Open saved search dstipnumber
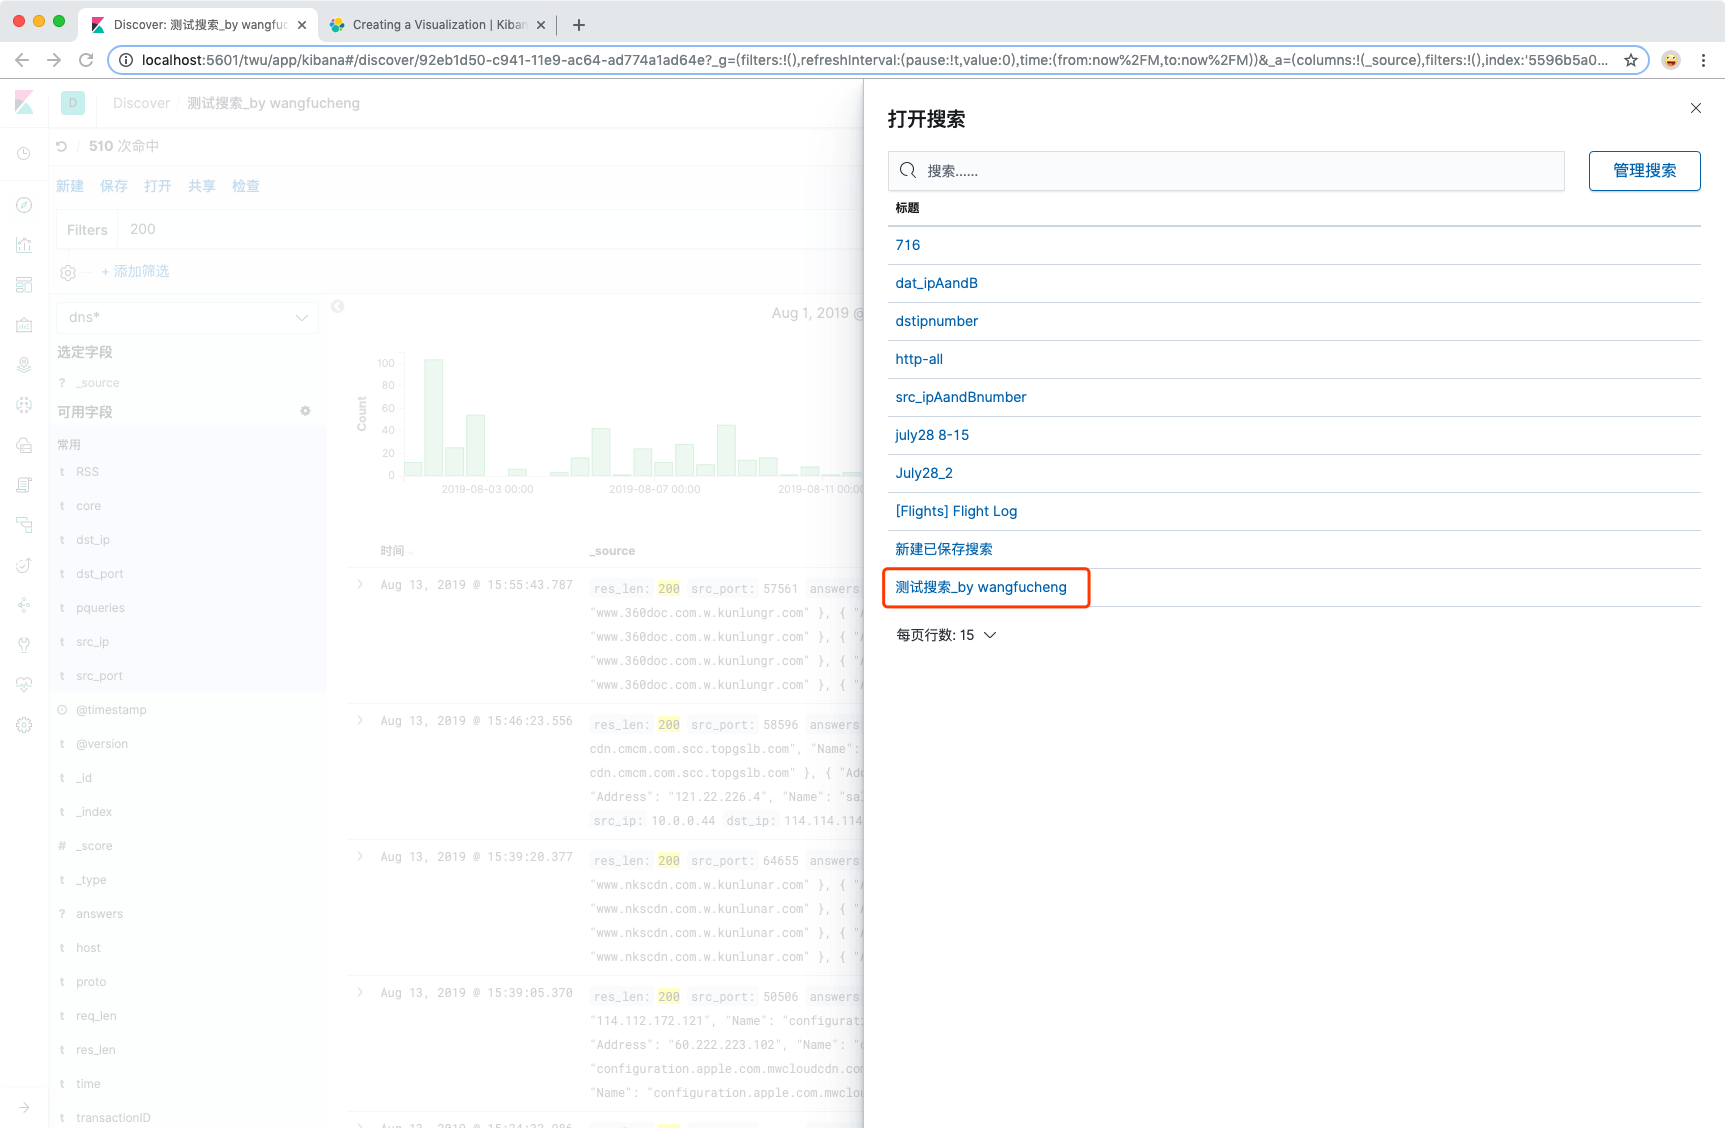This screenshot has width=1725, height=1128. coord(936,321)
